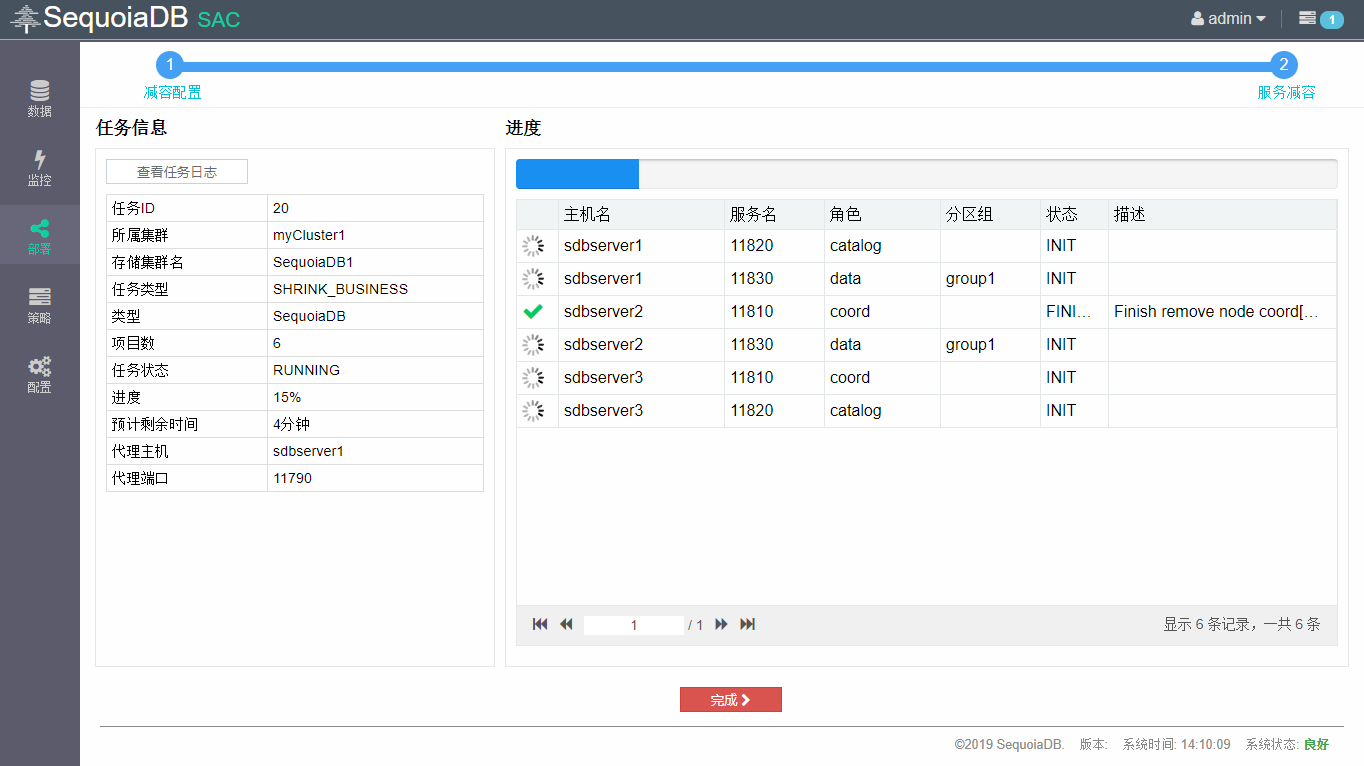The width and height of the screenshot is (1364, 766).
Task: Click step 1 circle 减容配置
Action: [x=171, y=65]
